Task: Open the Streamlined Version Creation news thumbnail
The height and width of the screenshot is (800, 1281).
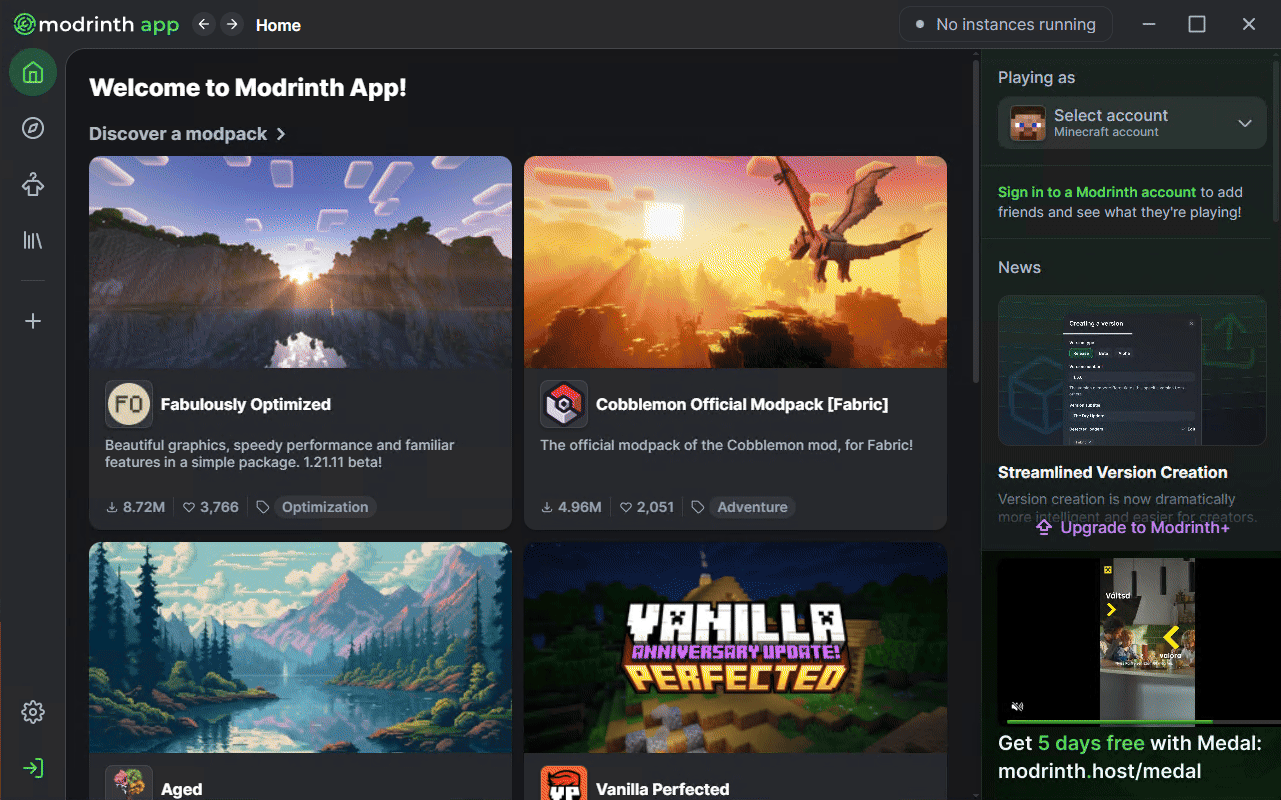Action: pyautogui.click(x=1131, y=370)
